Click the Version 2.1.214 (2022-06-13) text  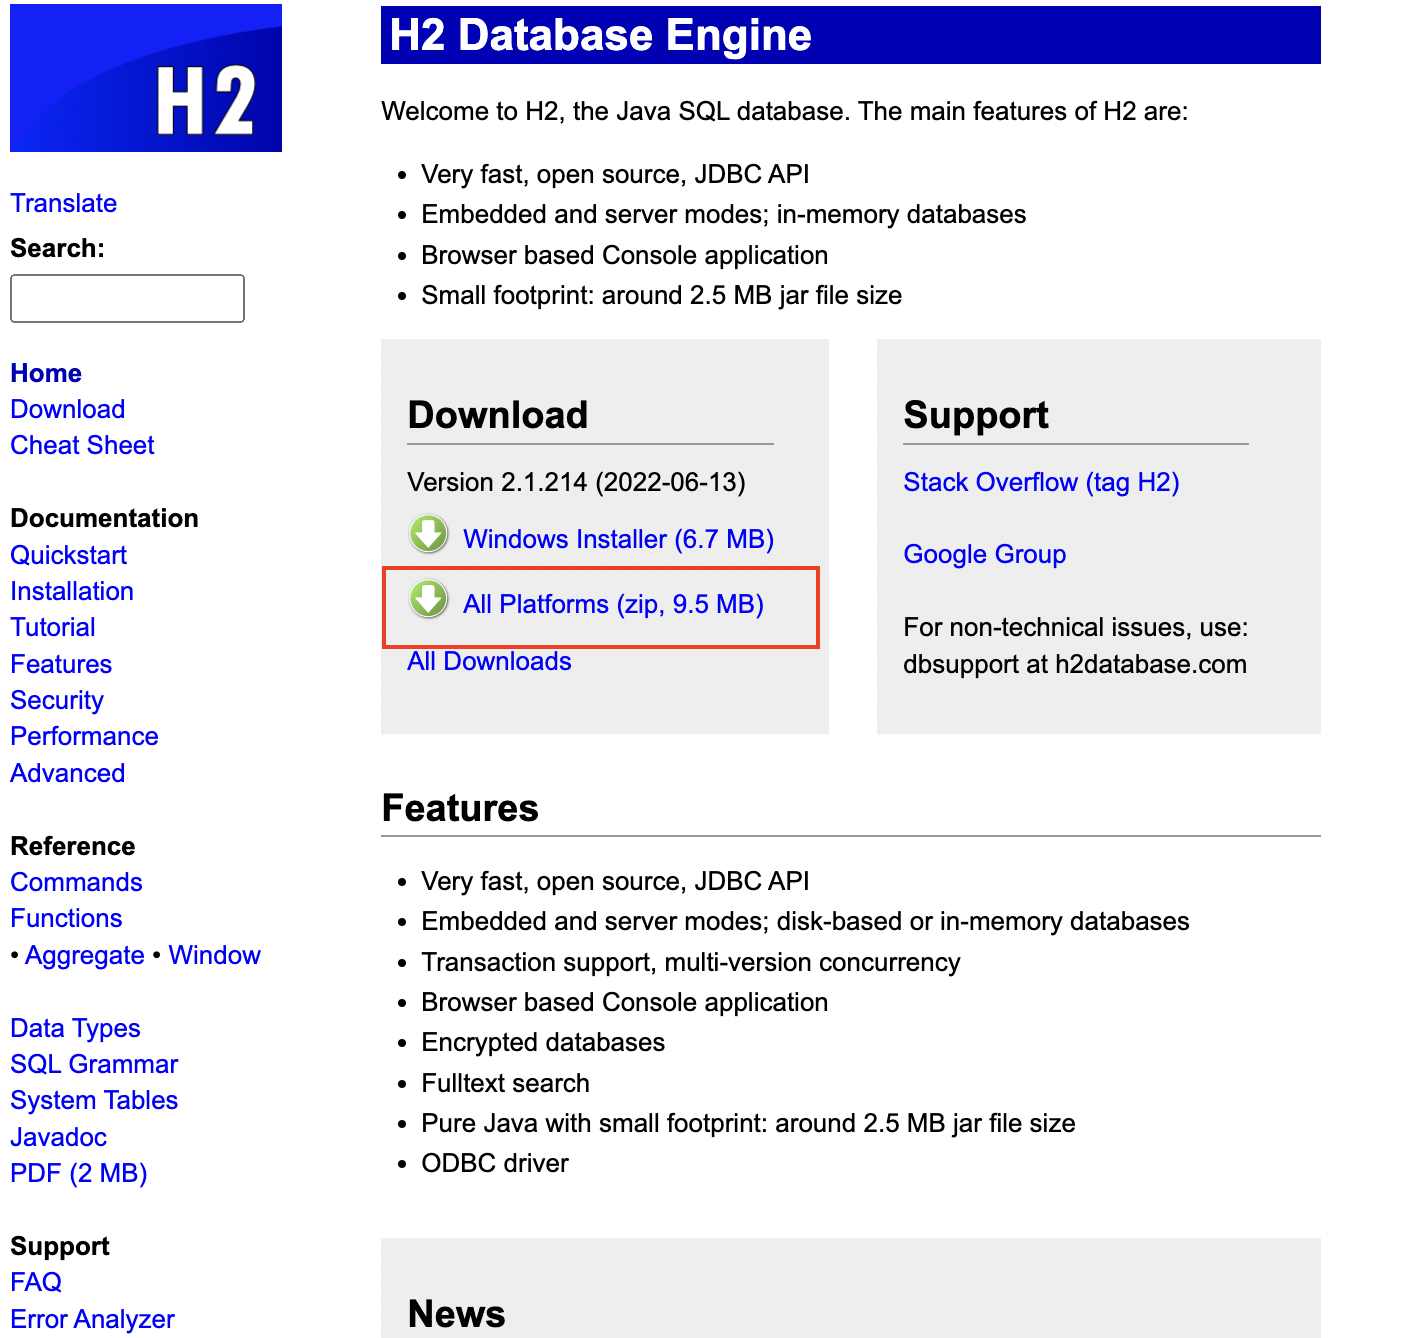tap(577, 482)
